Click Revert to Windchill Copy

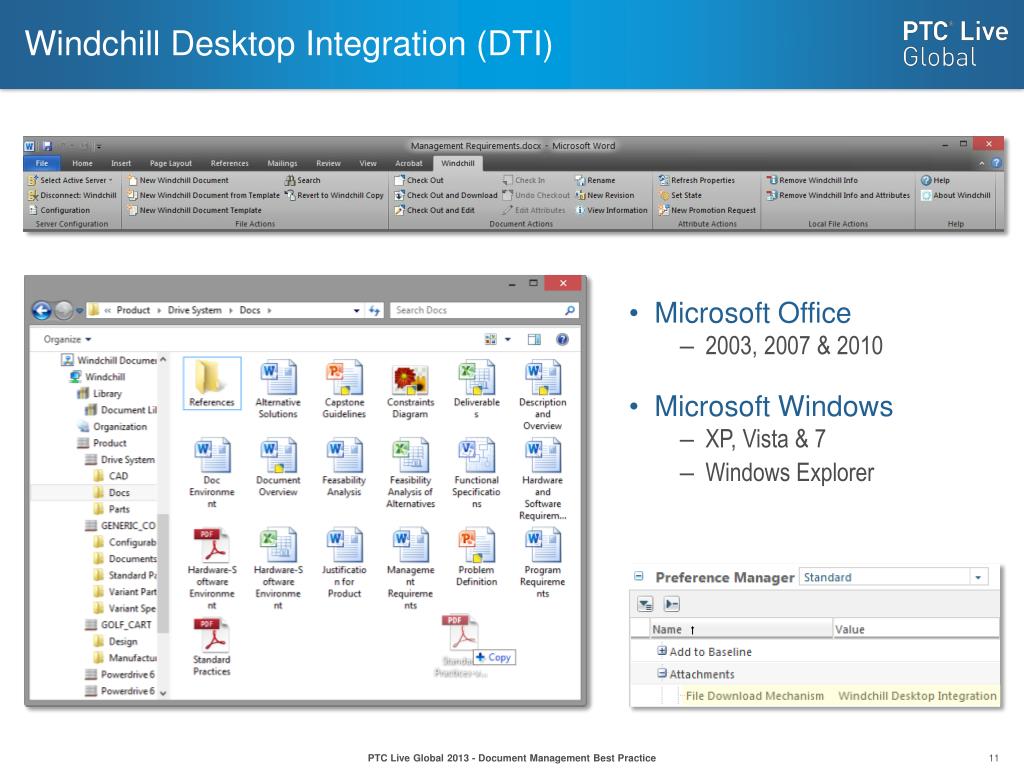(x=334, y=195)
